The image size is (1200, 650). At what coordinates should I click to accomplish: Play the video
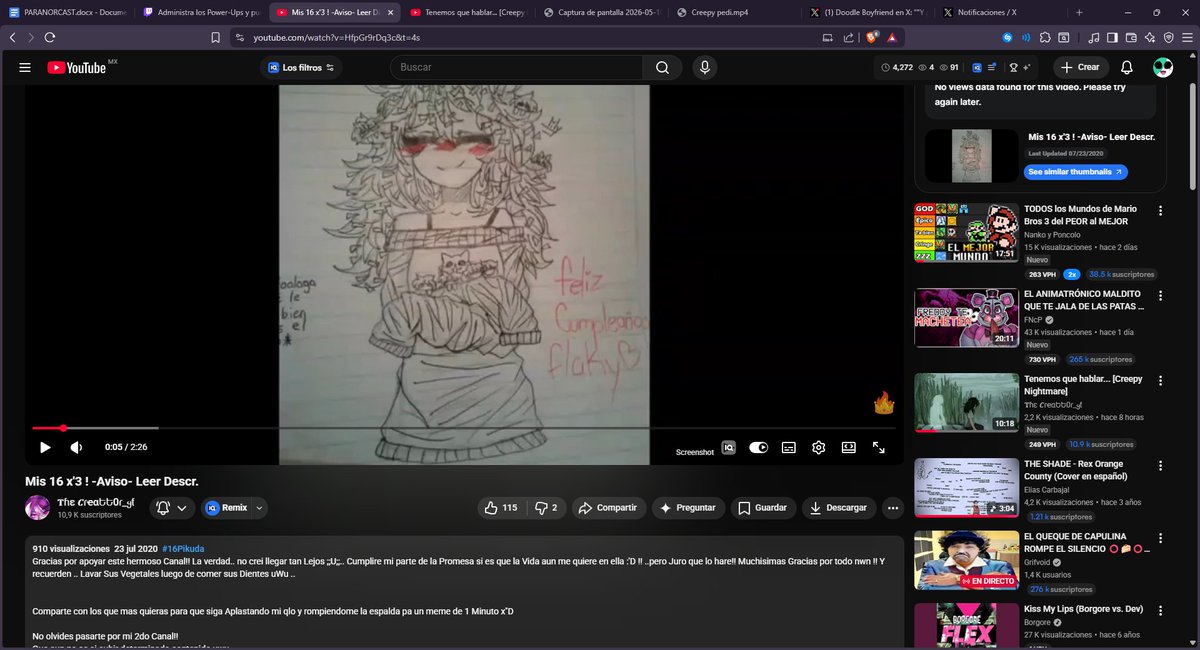(45, 447)
